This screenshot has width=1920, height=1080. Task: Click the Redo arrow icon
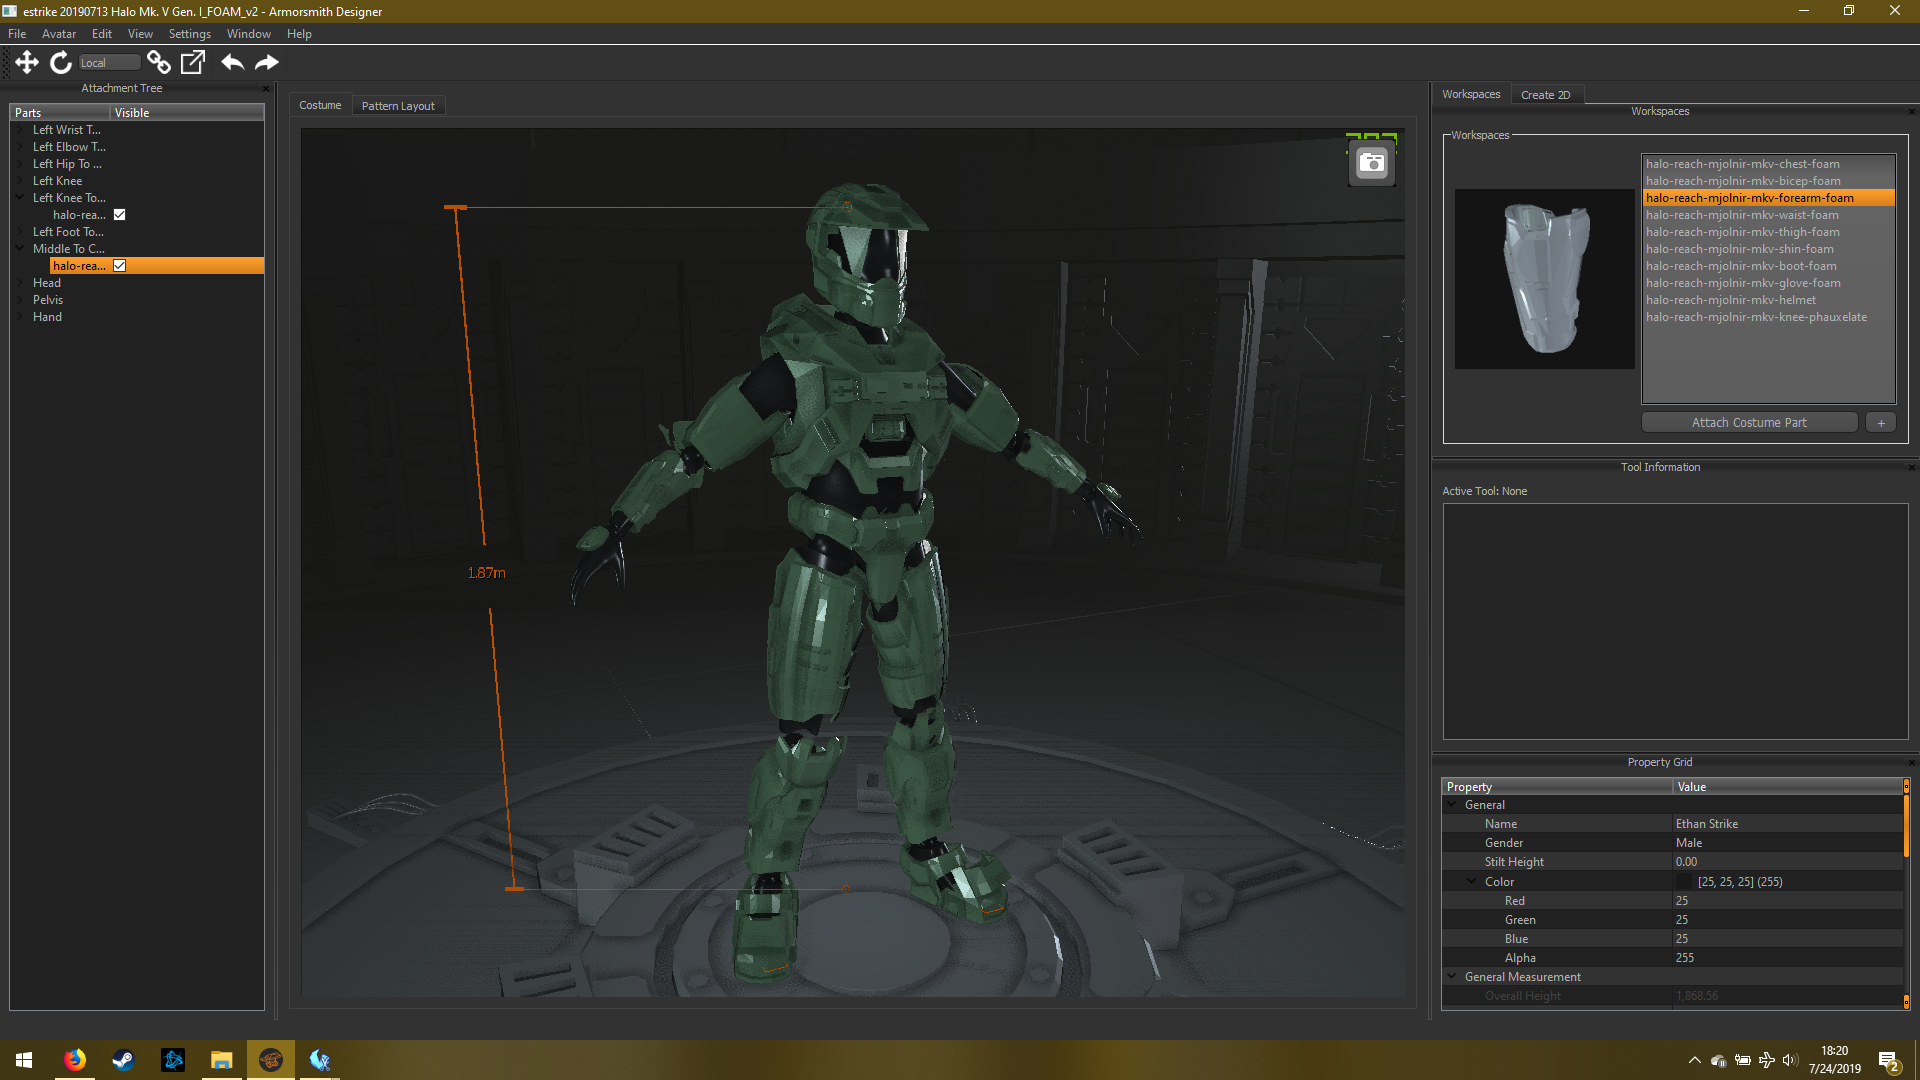(267, 62)
